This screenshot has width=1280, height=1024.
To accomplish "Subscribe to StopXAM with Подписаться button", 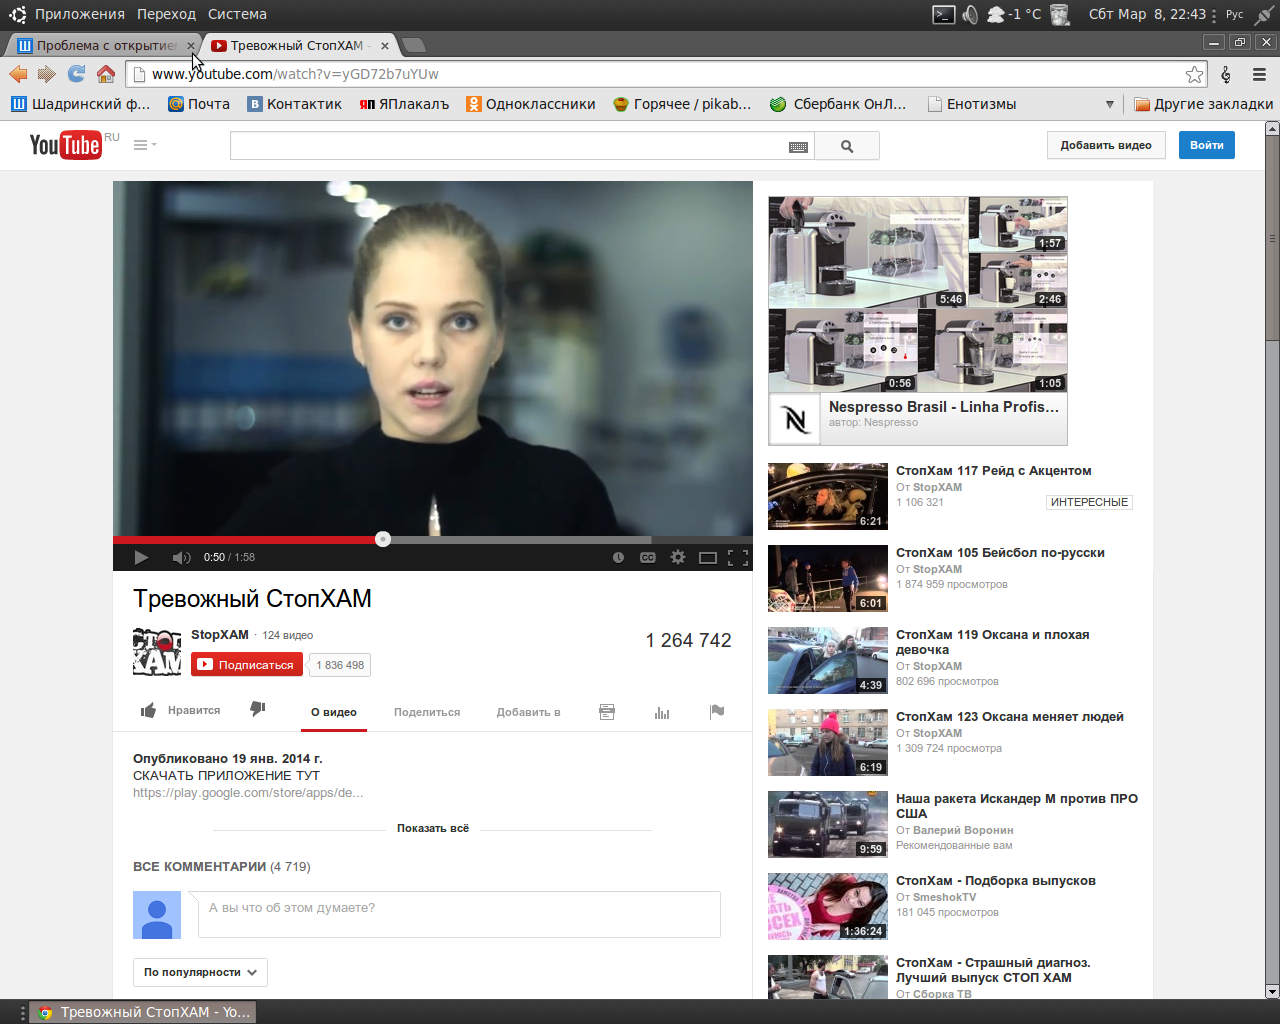I will click(247, 664).
